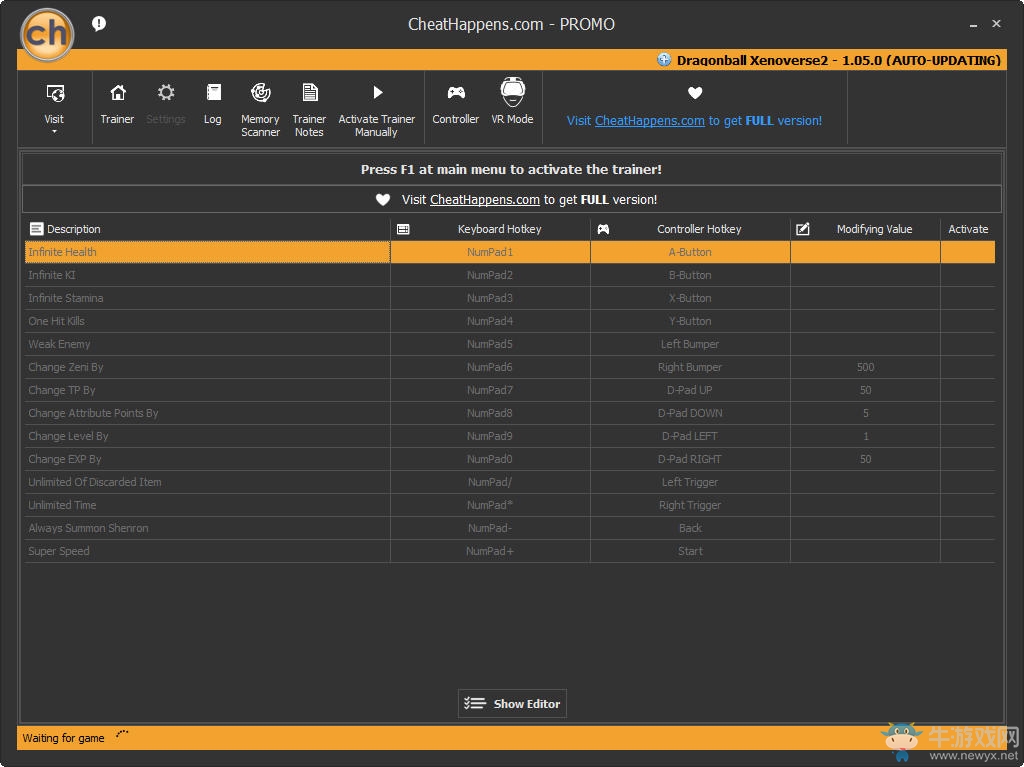Image resolution: width=1024 pixels, height=767 pixels.
Task: Click heart icon above full version link
Action: coord(695,93)
